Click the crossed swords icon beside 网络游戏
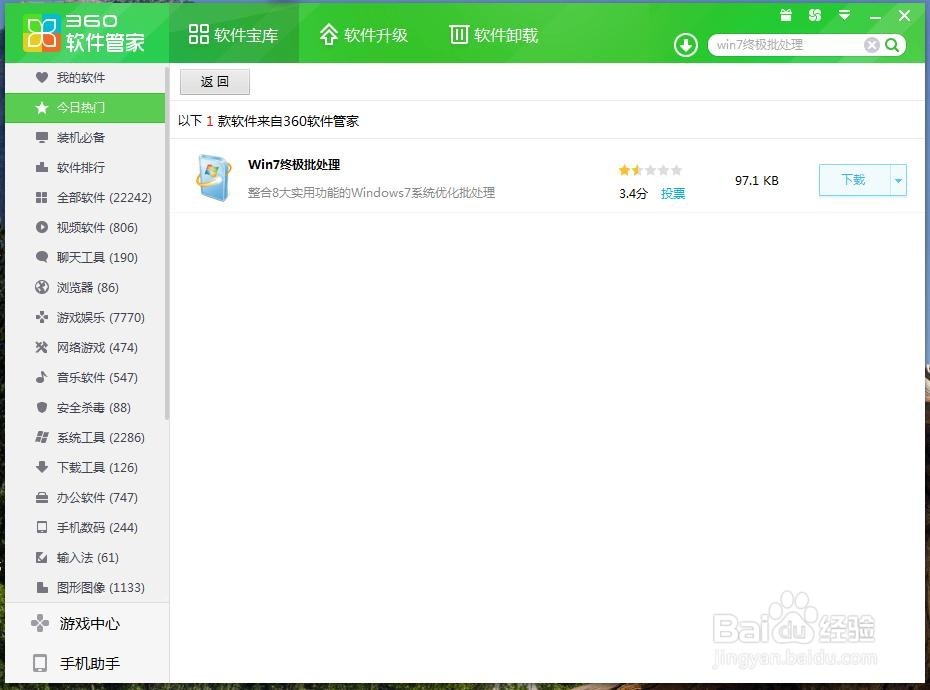The height and width of the screenshot is (690, 930). click(x=42, y=347)
